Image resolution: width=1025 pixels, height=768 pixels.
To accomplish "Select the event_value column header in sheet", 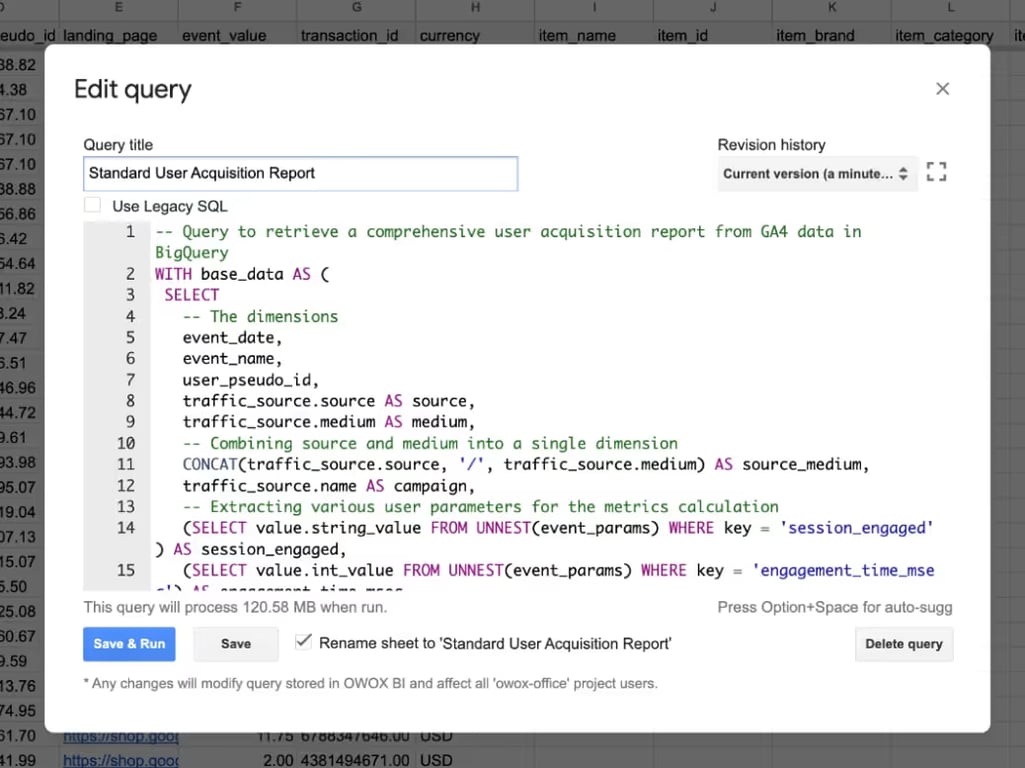I will pyautogui.click(x=224, y=35).
